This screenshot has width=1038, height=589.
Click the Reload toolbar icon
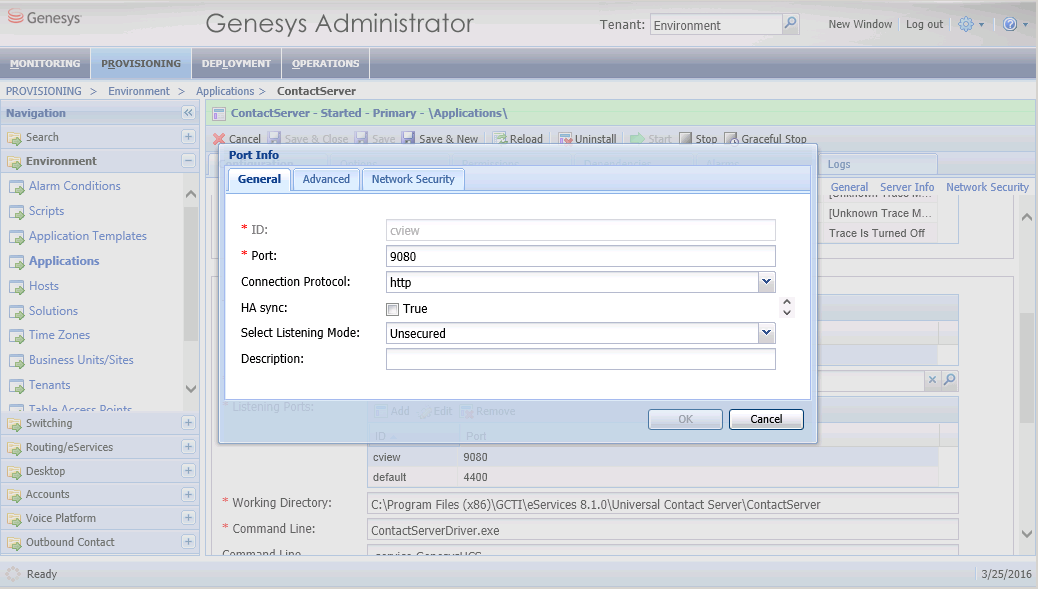click(x=500, y=138)
